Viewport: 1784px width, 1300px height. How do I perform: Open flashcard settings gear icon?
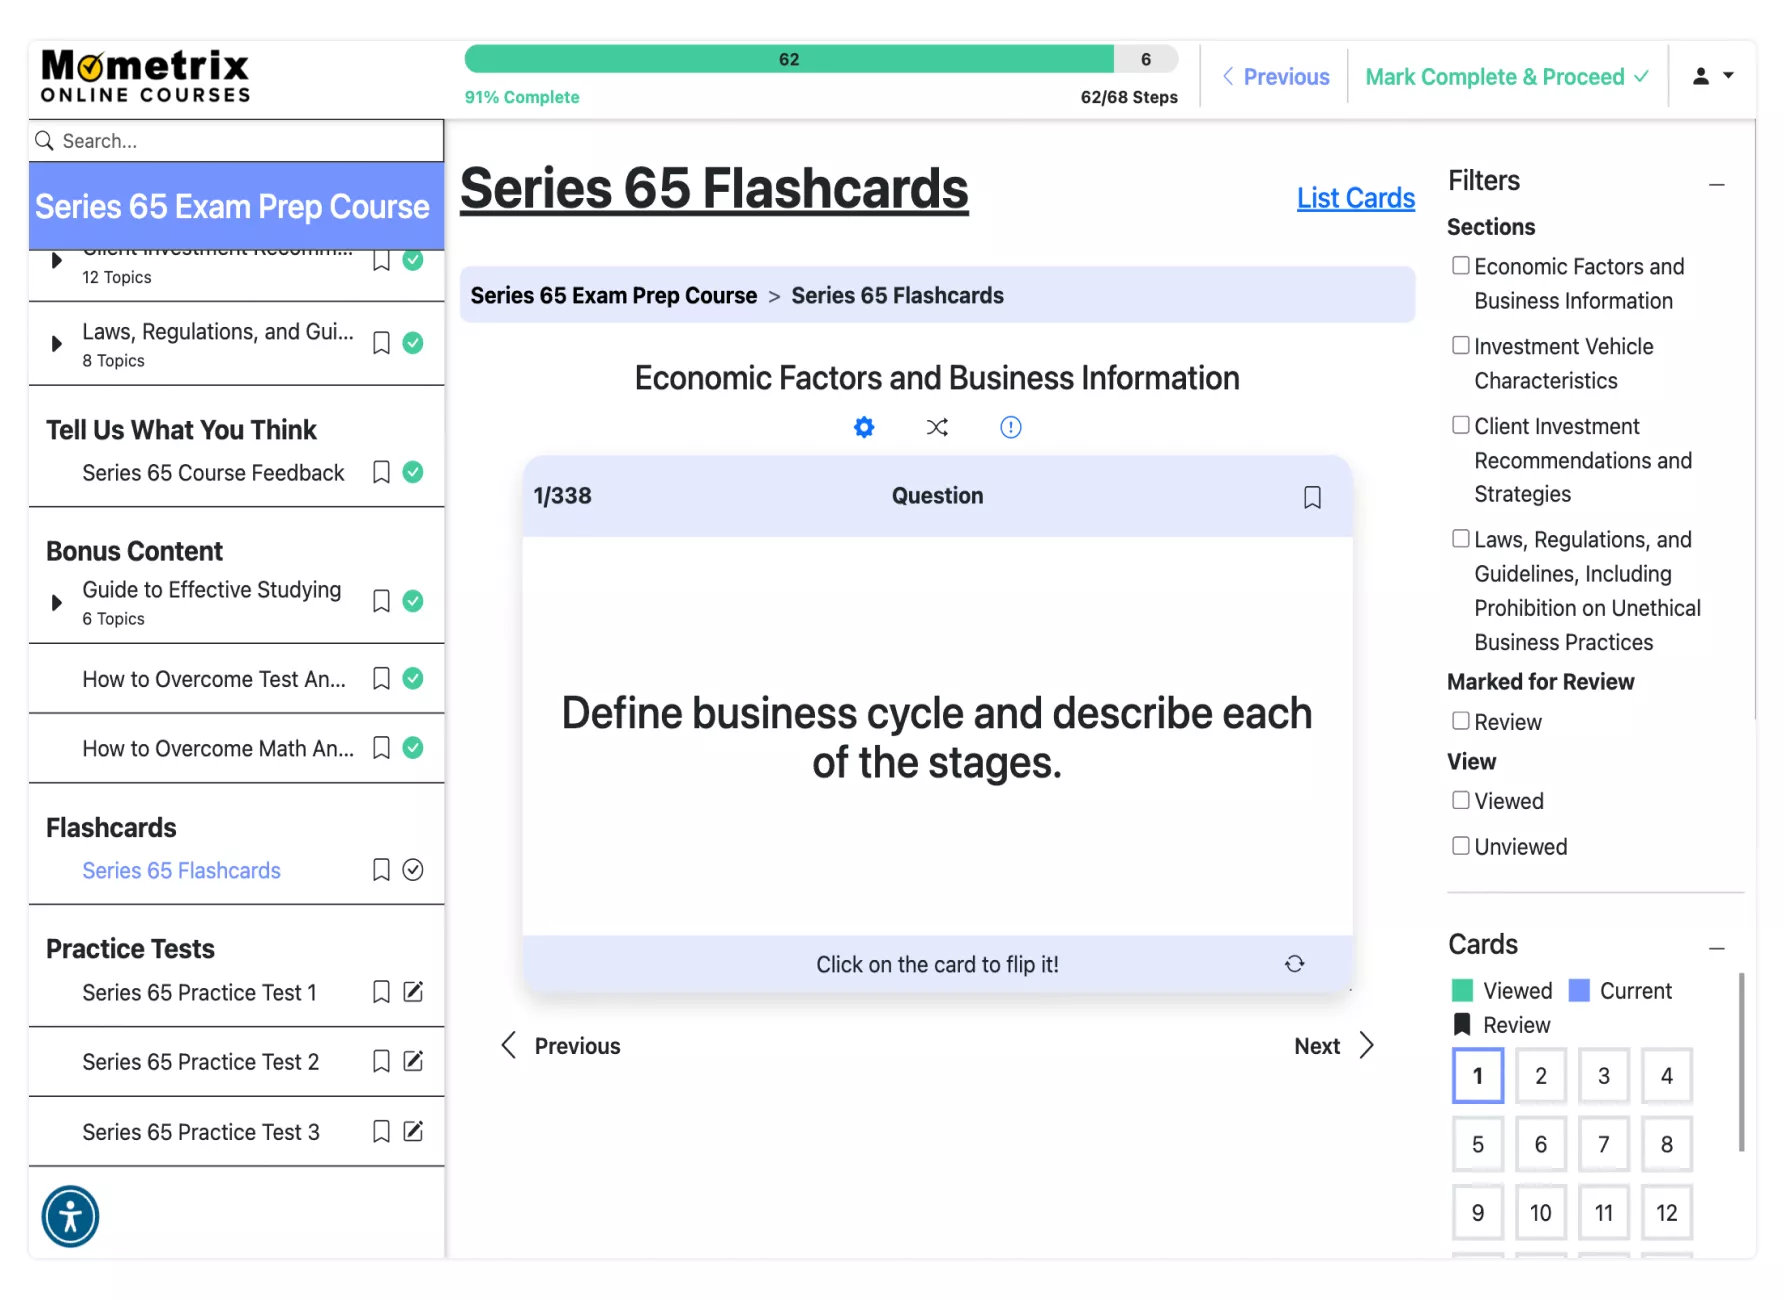point(864,428)
